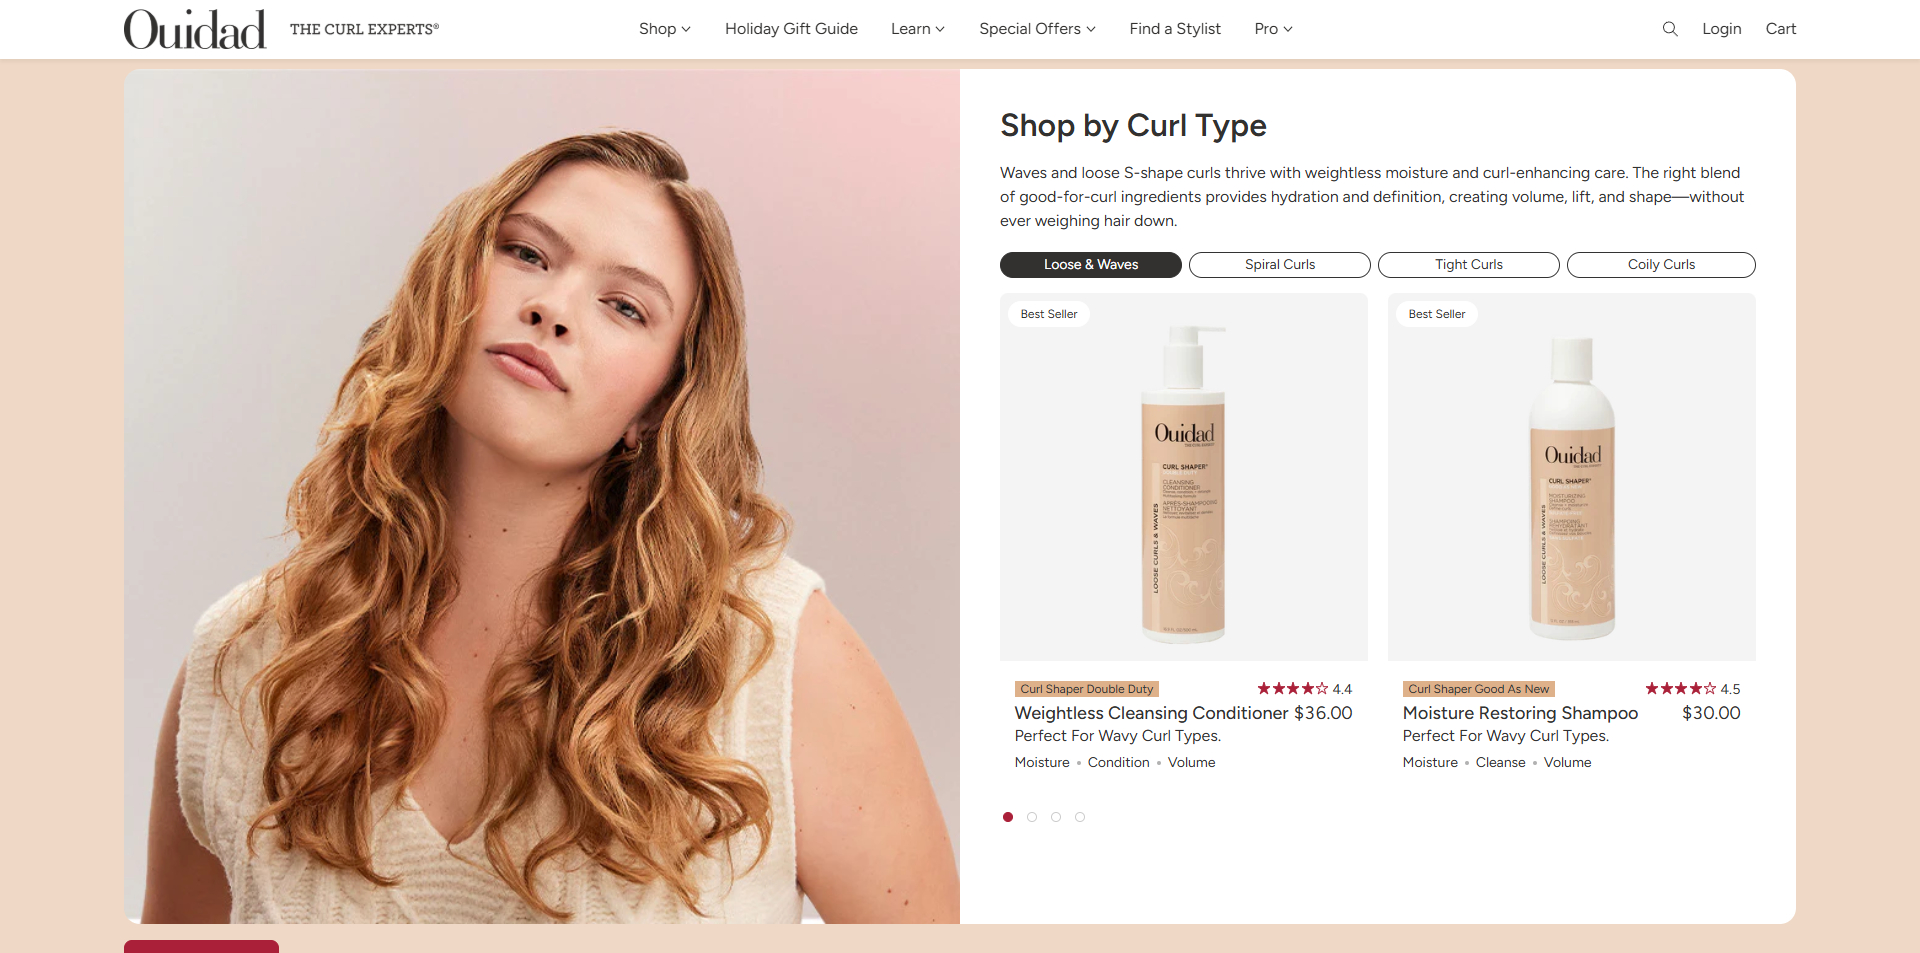Go to the Ouidad logo homepage

point(195,29)
